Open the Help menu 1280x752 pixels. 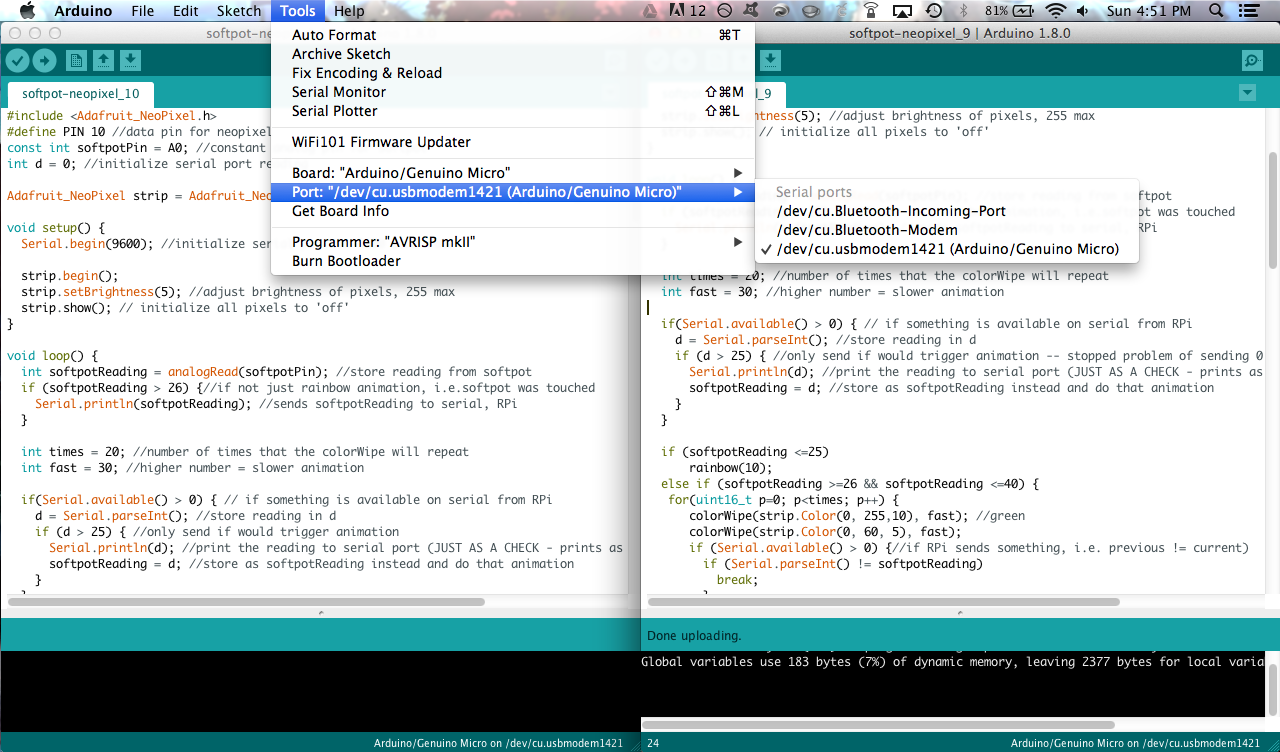coord(349,11)
